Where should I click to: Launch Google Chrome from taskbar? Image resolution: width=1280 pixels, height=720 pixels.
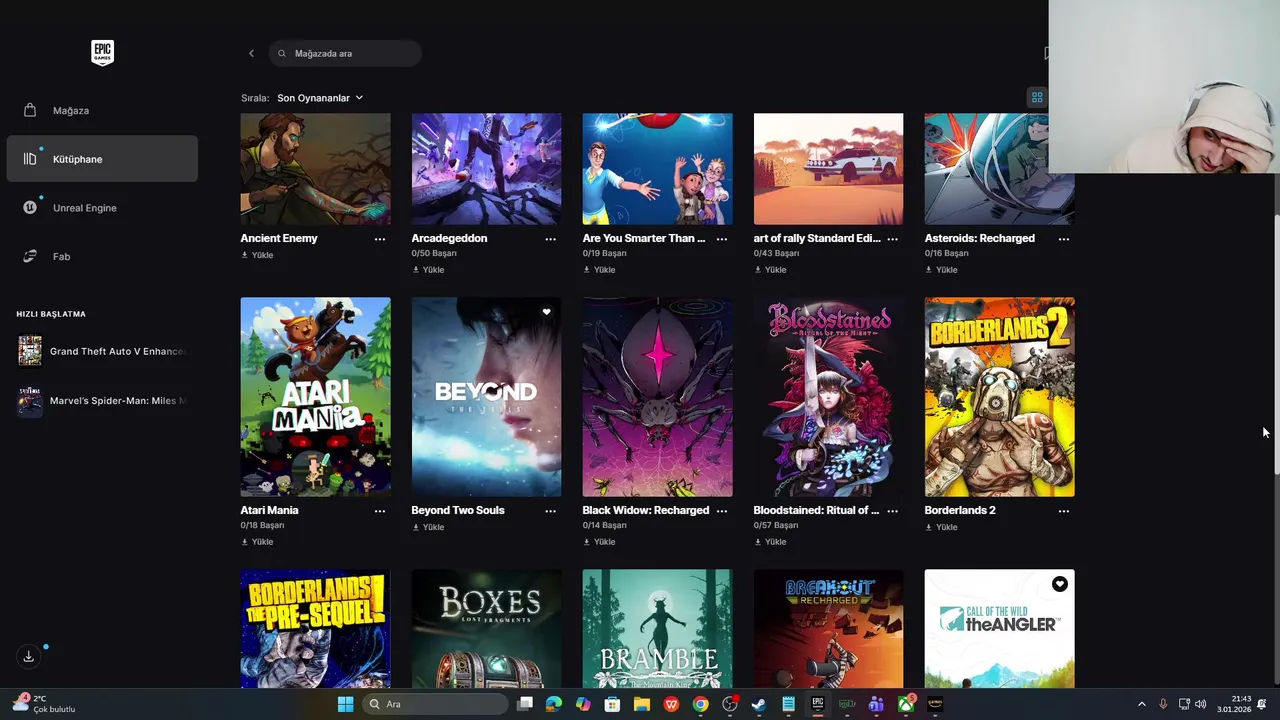click(x=701, y=704)
